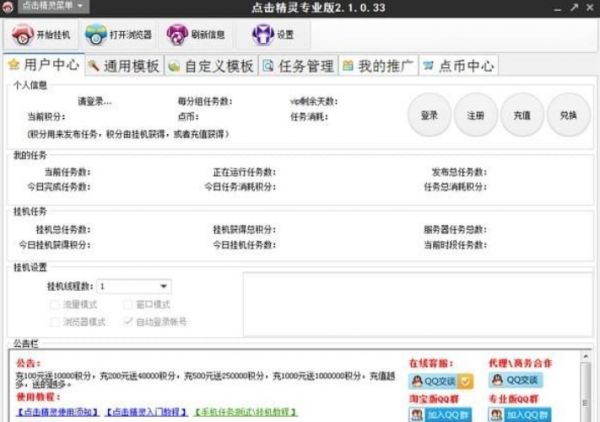This screenshot has height=422, width=600.
Task: Go to the 任务管理 tab
Action: pos(298,66)
